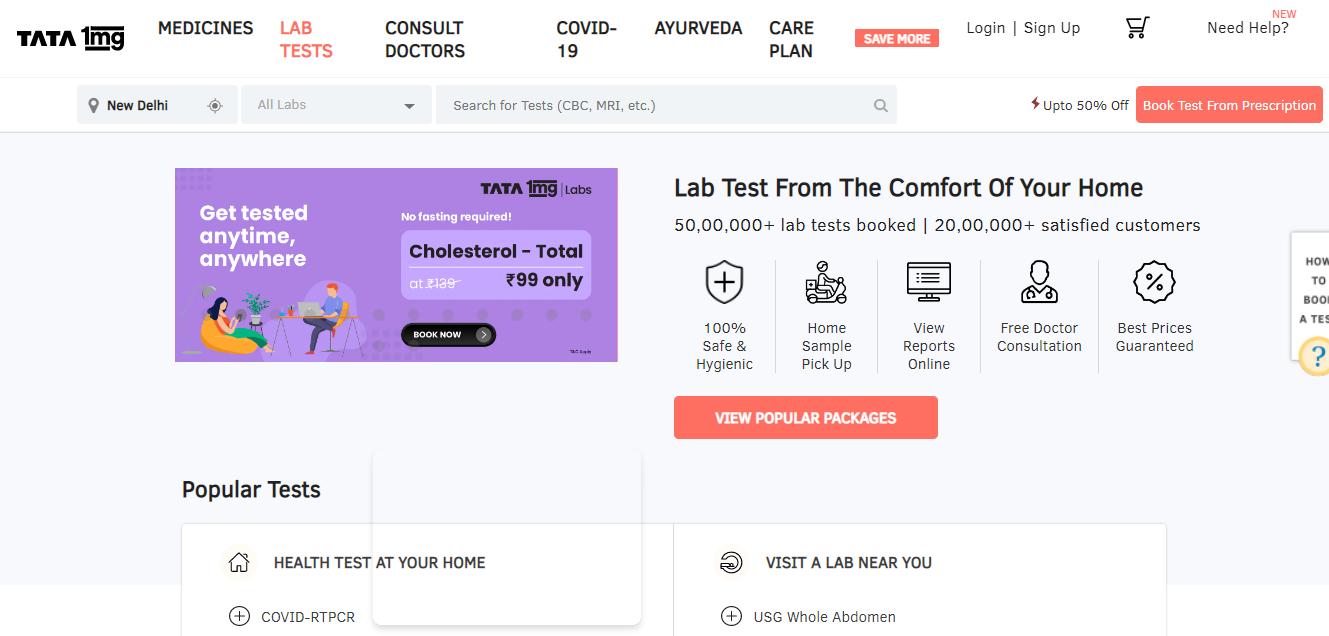The image size is (1329, 636).
Task: Click the search magnifier icon
Action: click(881, 105)
